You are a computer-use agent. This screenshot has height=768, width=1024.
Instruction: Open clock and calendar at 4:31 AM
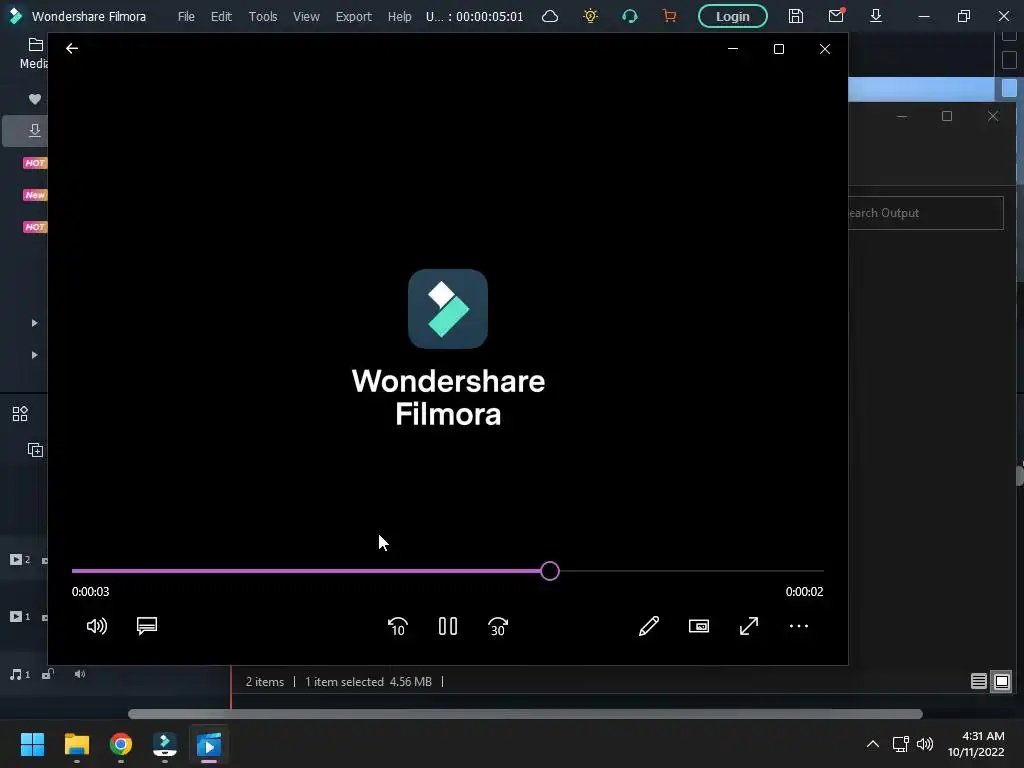point(976,744)
